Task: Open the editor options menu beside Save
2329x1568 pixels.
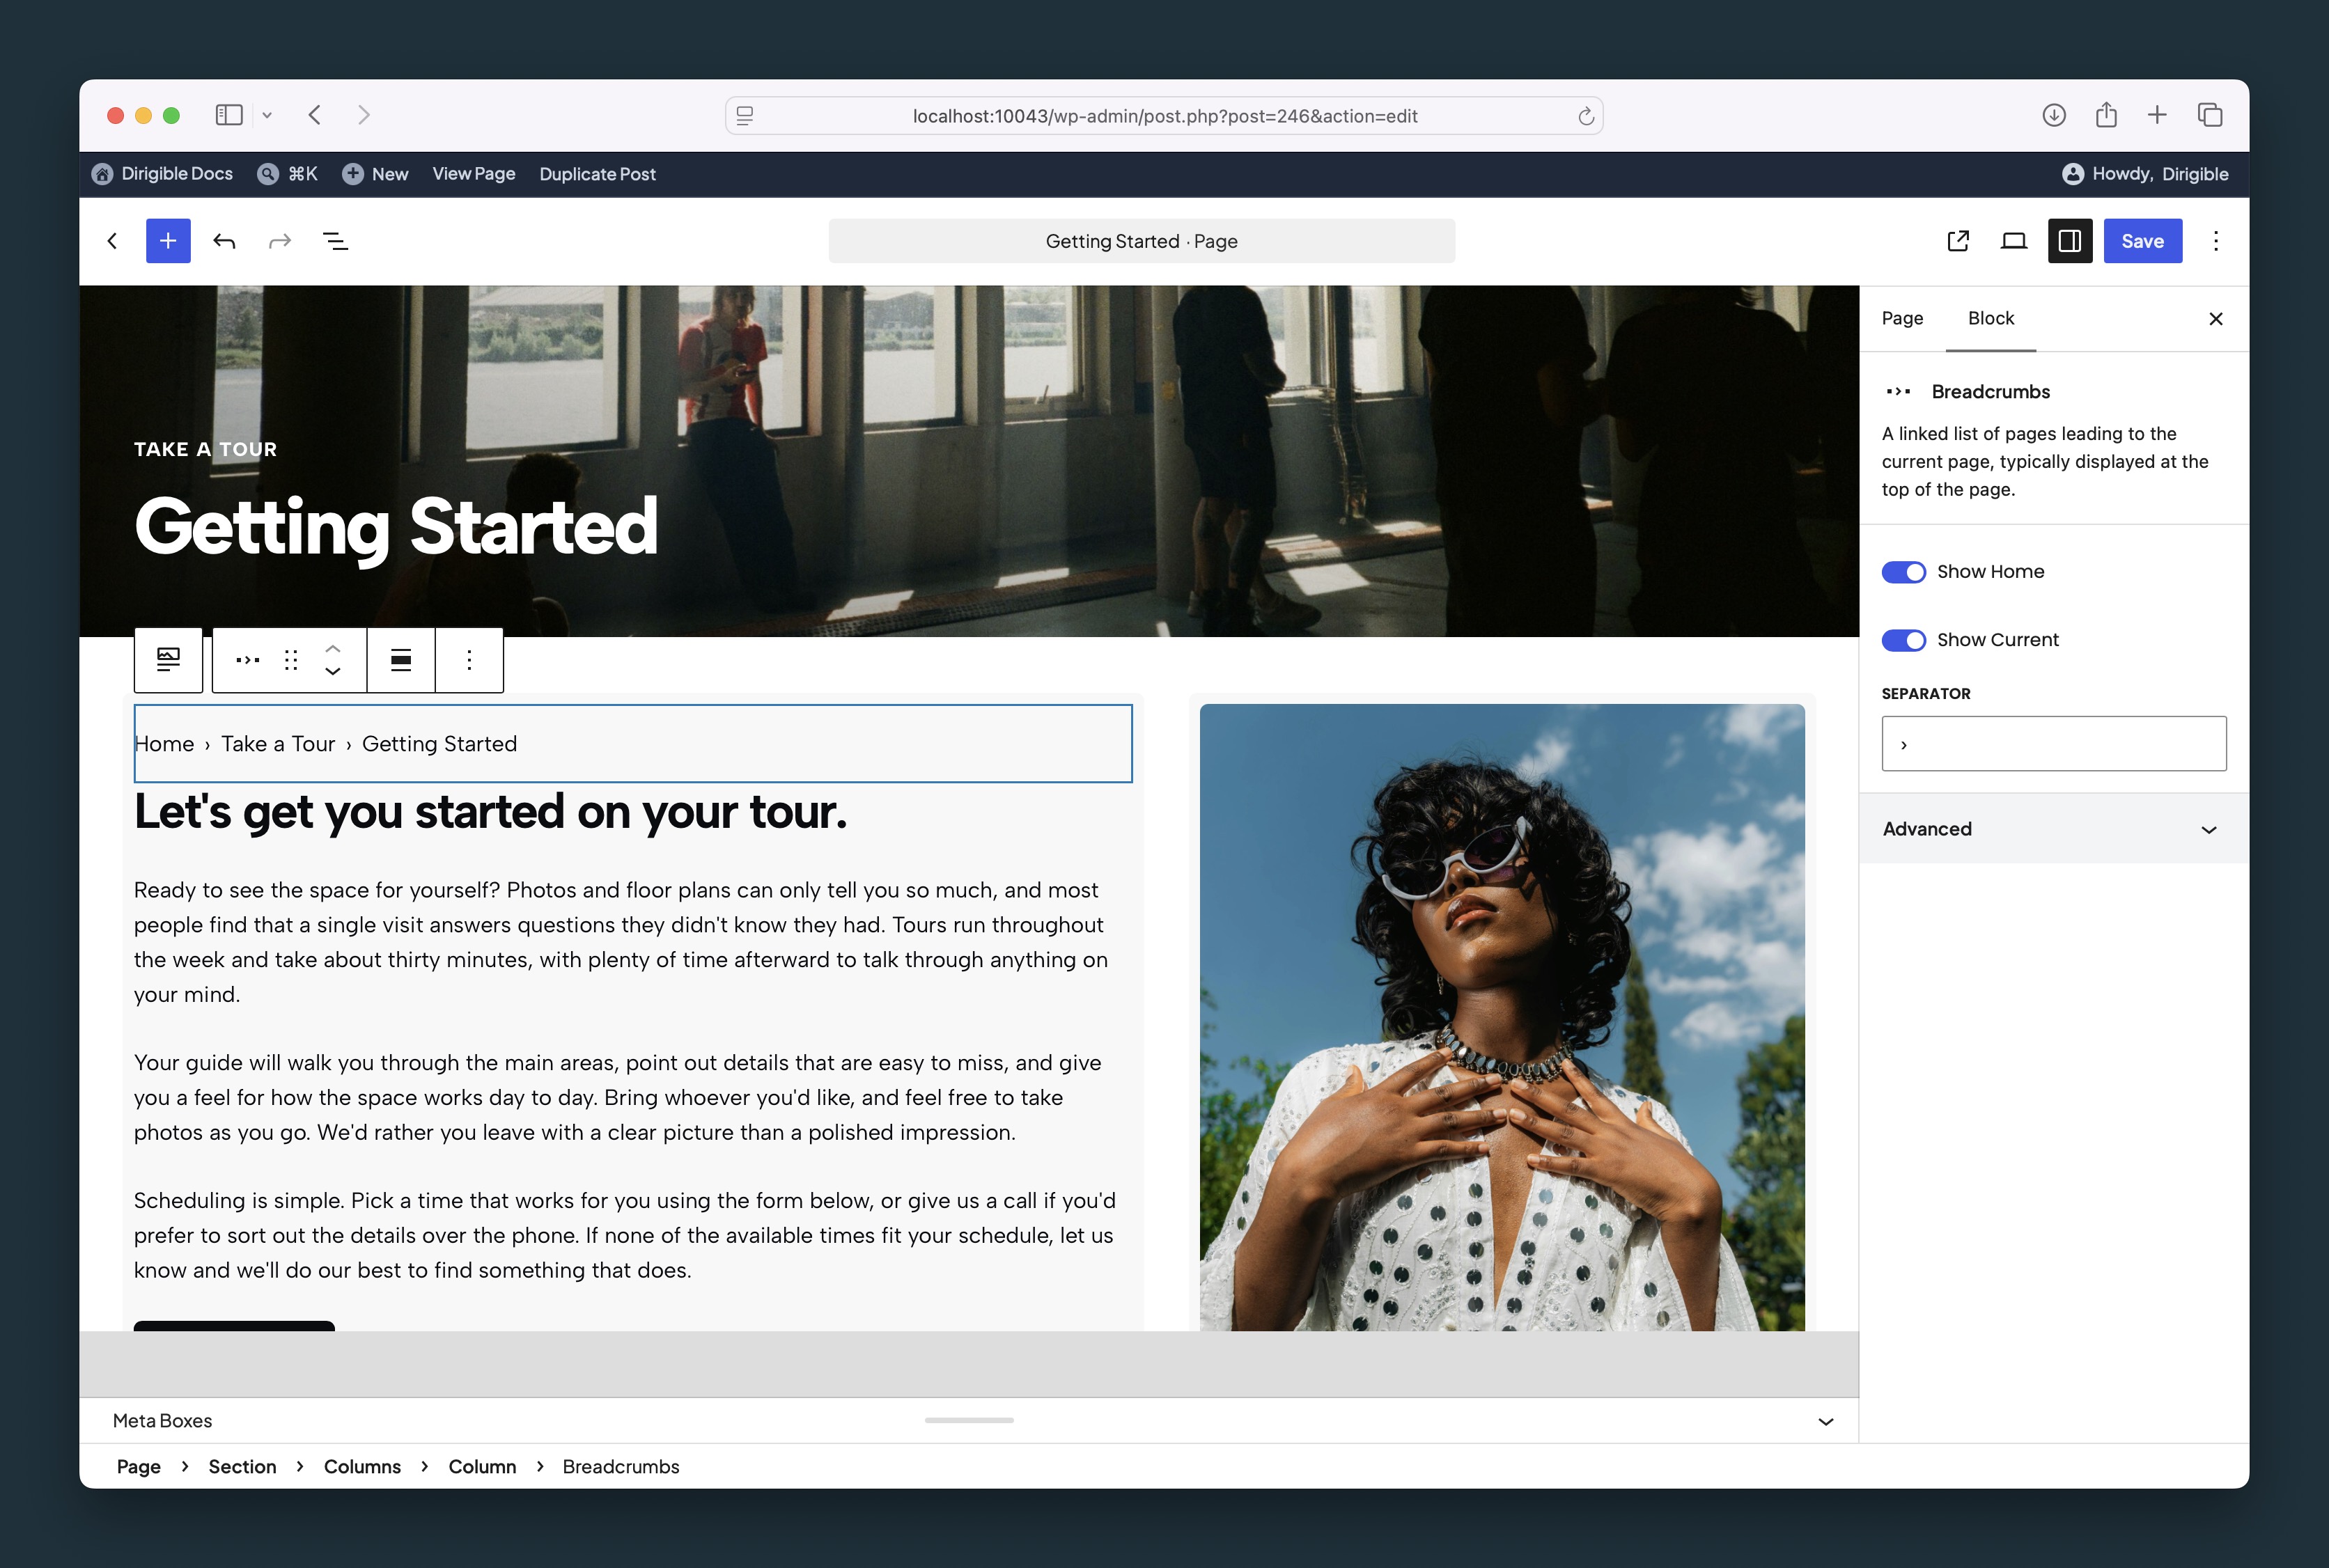Action: tap(2216, 241)
